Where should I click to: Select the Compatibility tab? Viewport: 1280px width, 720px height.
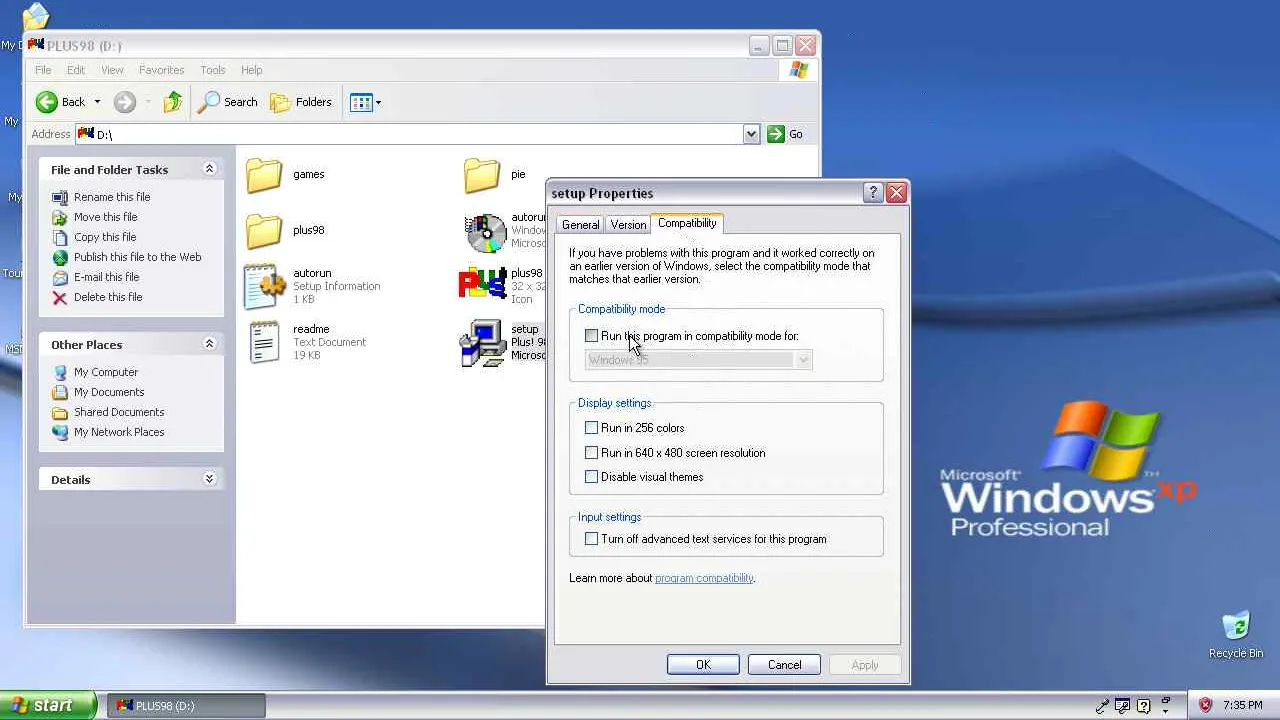(x=687, y=223)
